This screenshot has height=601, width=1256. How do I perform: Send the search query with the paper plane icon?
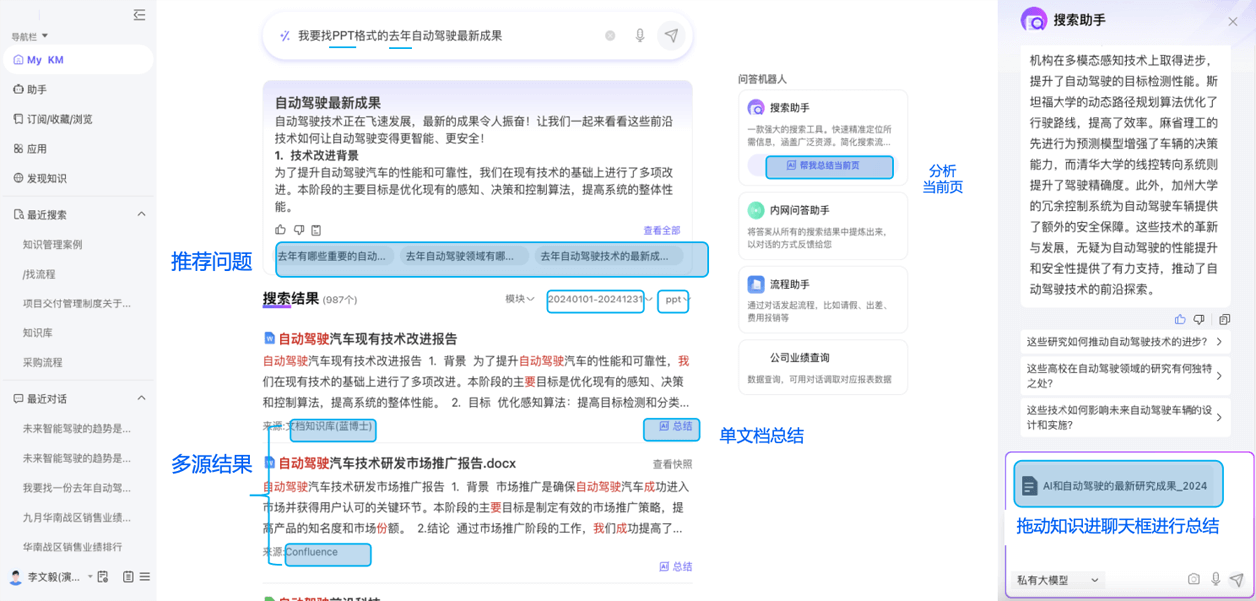672,36
